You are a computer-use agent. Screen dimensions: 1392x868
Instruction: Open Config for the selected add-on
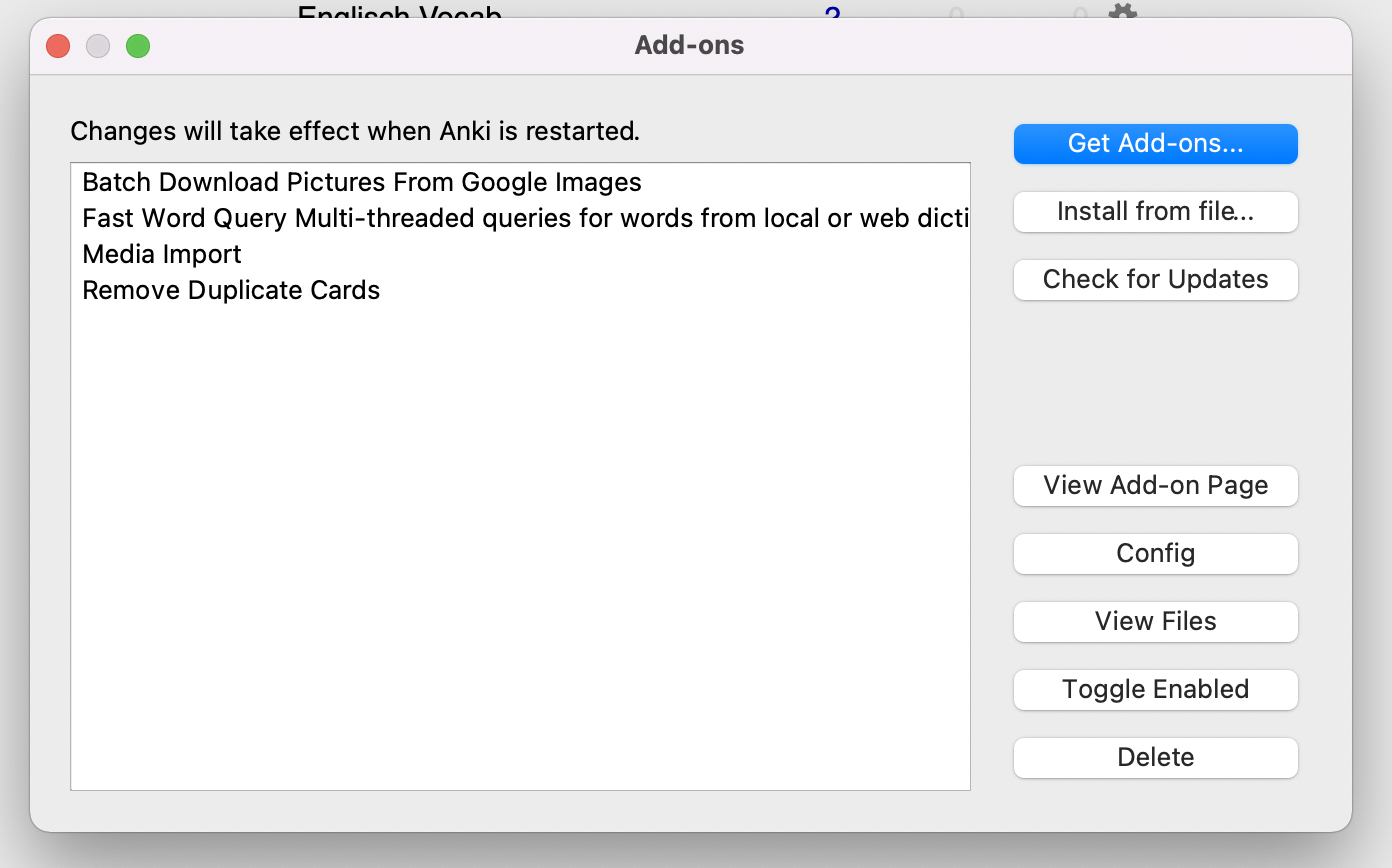click(x=1155, y=554)
